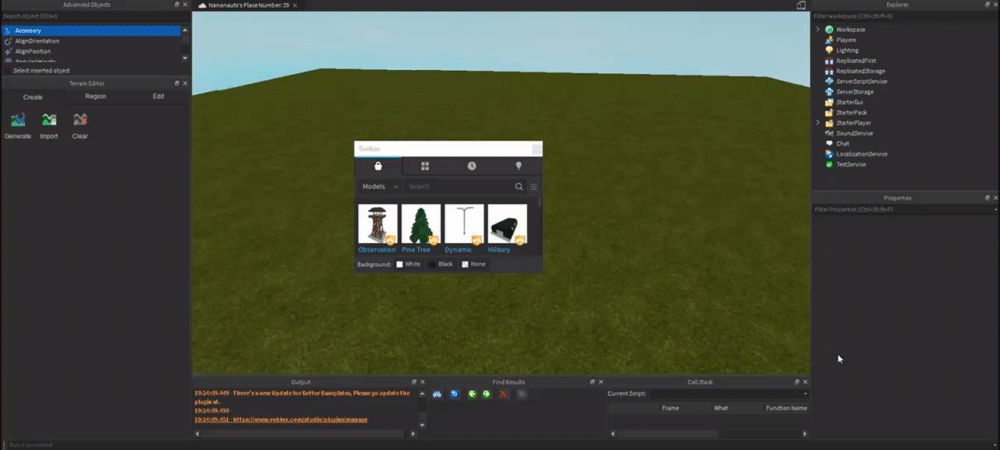
Task: Open the Creations (lightbulb) tab in Toolbox
Action: point(518,166)
